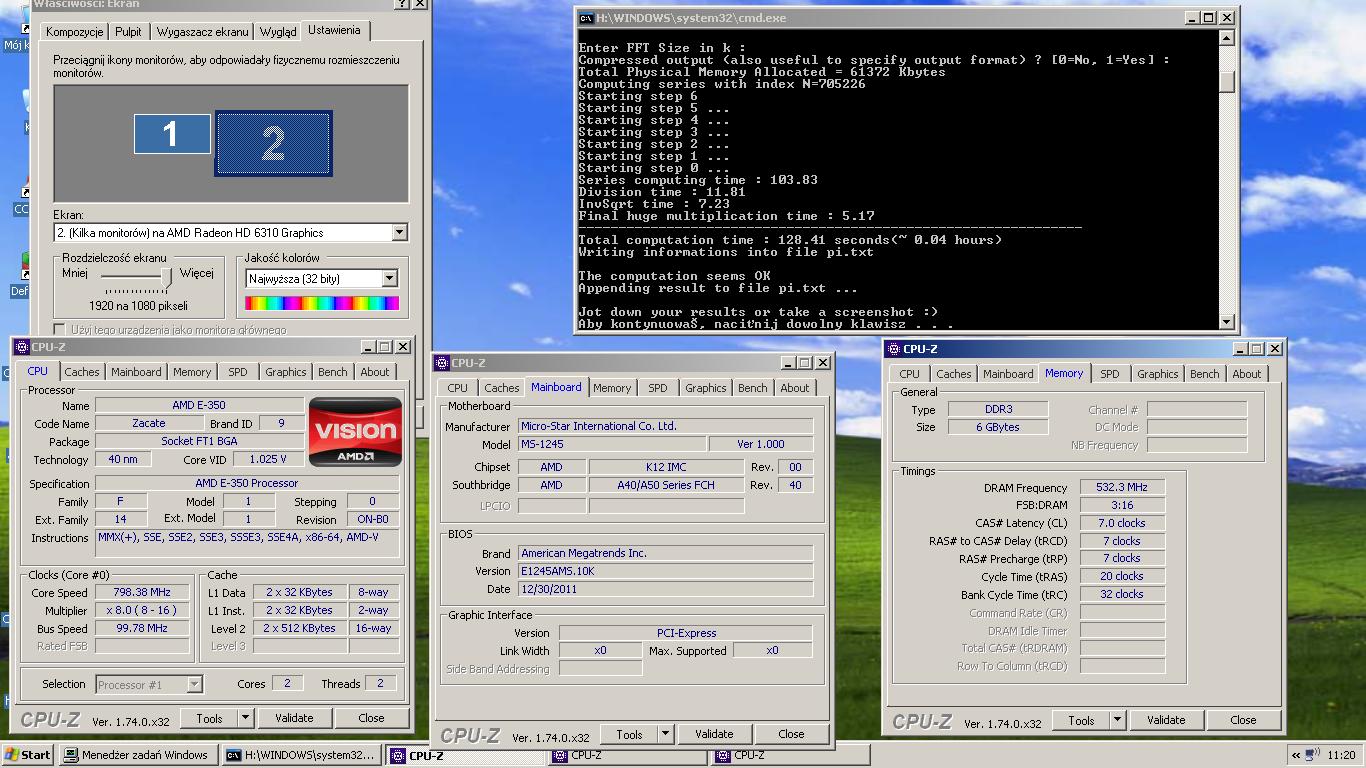Expand Tools dropdown arrow in left CPU-Z window
This screenshot has width=1366, height=768.
[245, 718]
